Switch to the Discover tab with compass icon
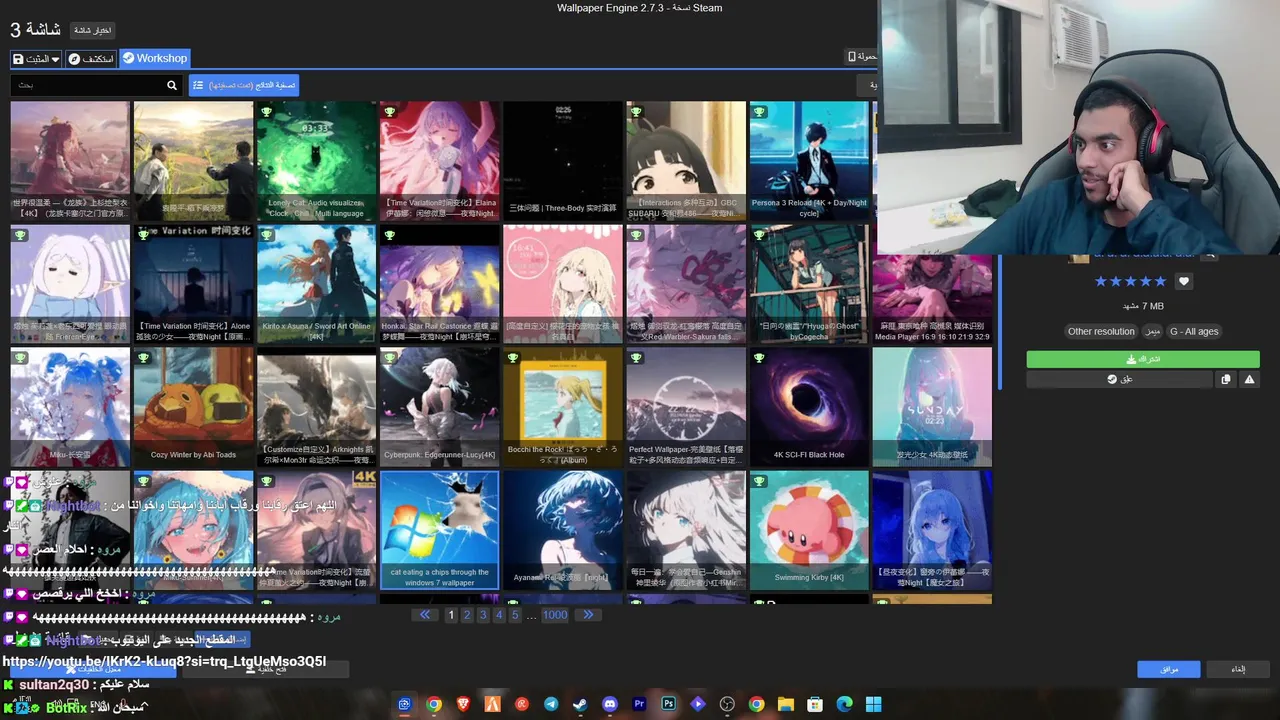 point(91,59)
